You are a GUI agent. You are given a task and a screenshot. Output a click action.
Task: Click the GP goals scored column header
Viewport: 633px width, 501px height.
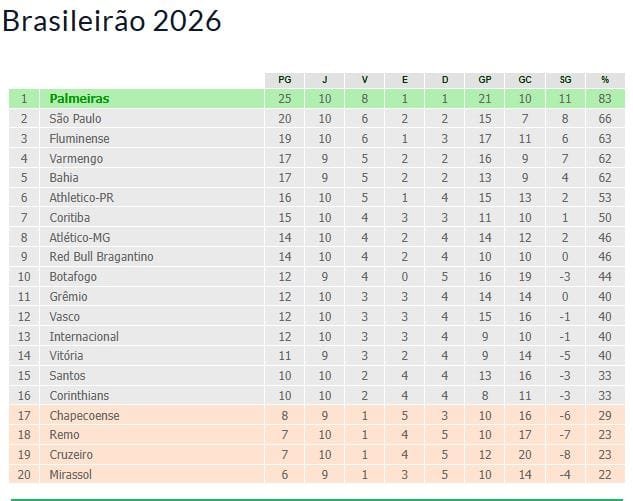485,80
